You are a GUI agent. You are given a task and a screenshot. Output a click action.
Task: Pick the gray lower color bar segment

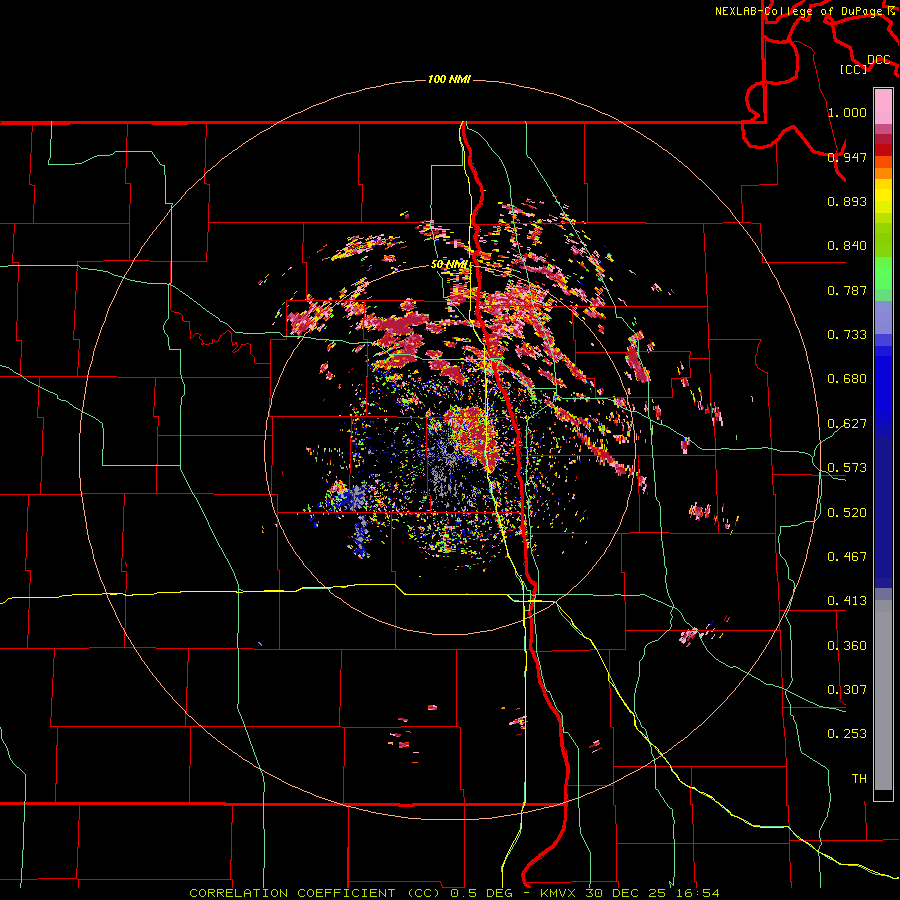click(883, 695)
